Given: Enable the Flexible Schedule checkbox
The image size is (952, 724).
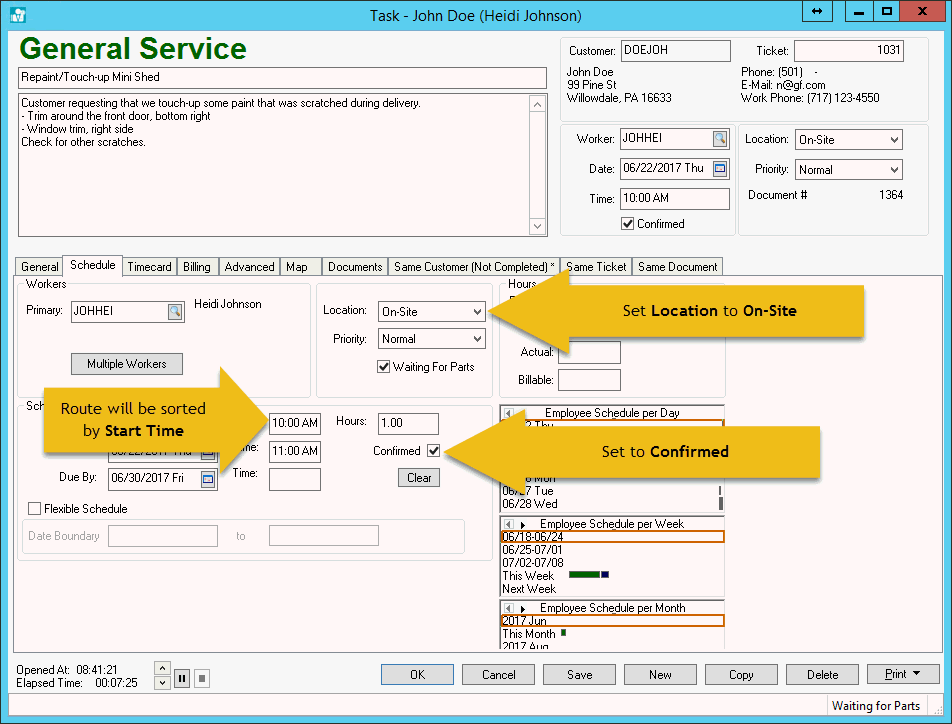Looking at the screenshot, I should 35,509.
